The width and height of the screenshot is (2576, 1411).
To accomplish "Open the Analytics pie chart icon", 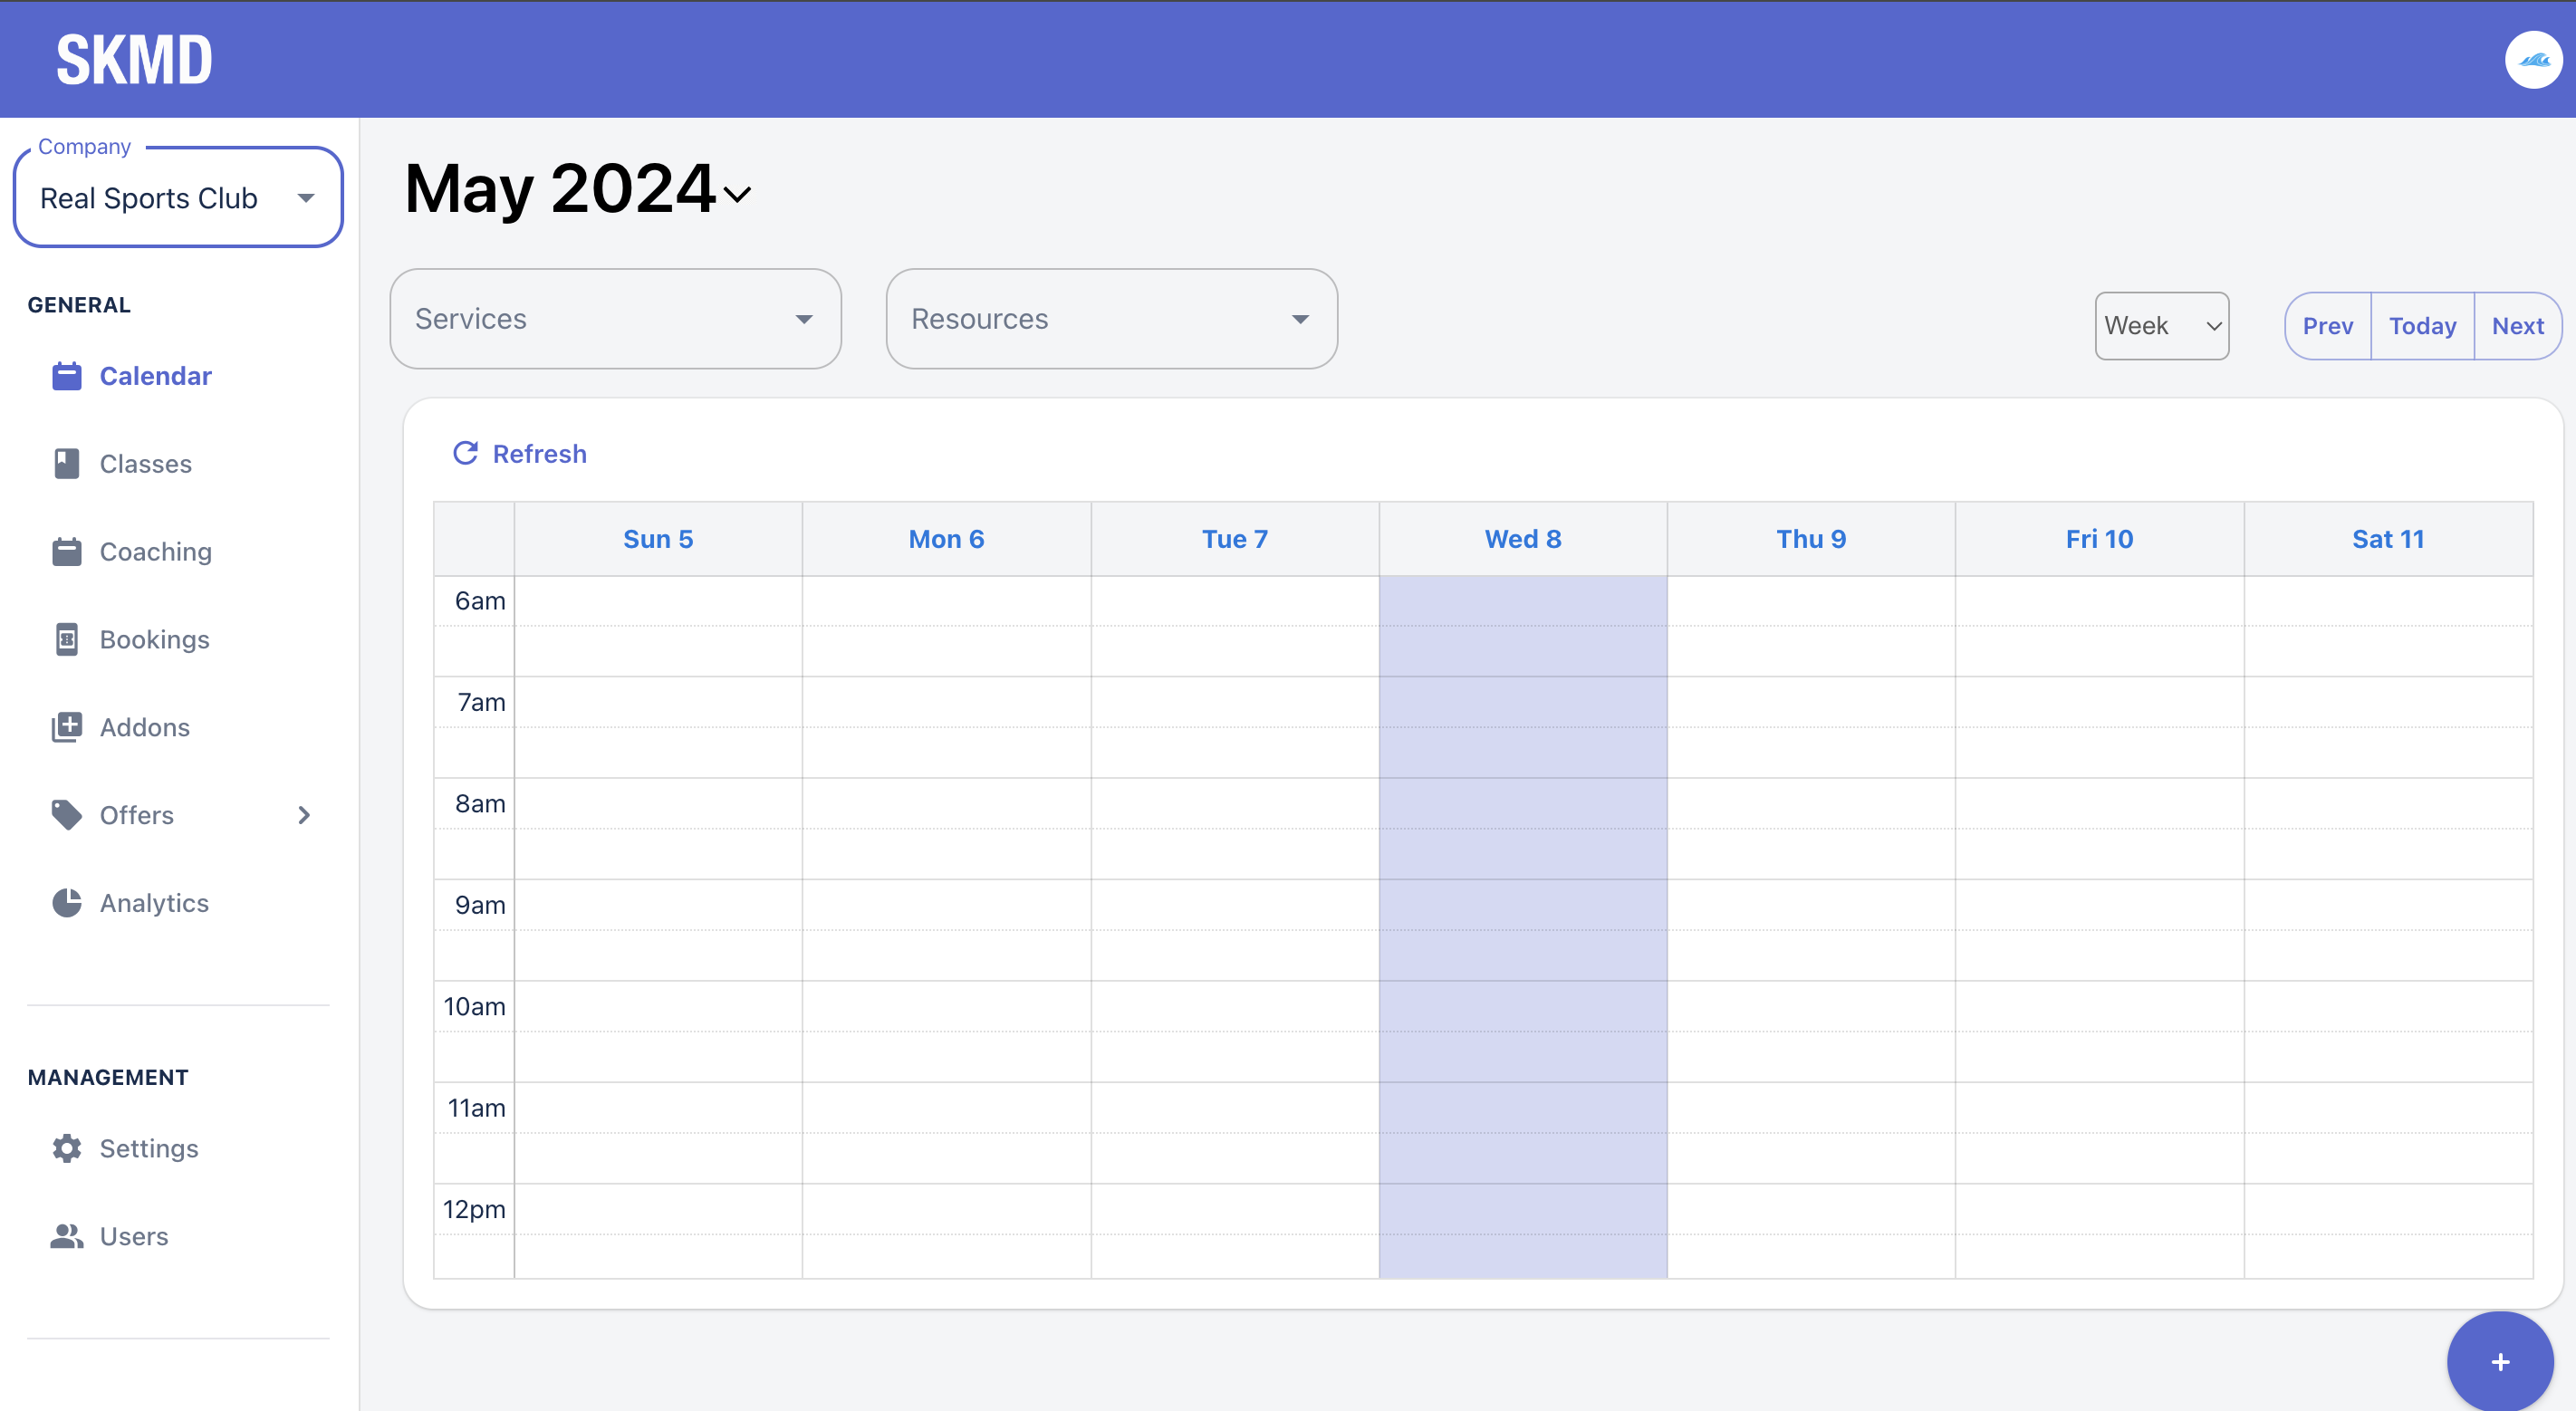I will coord(66,902).
